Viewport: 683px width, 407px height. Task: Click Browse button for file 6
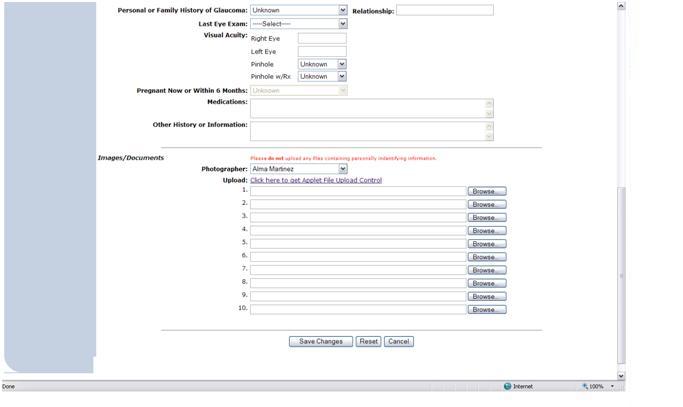coord(487,257)
